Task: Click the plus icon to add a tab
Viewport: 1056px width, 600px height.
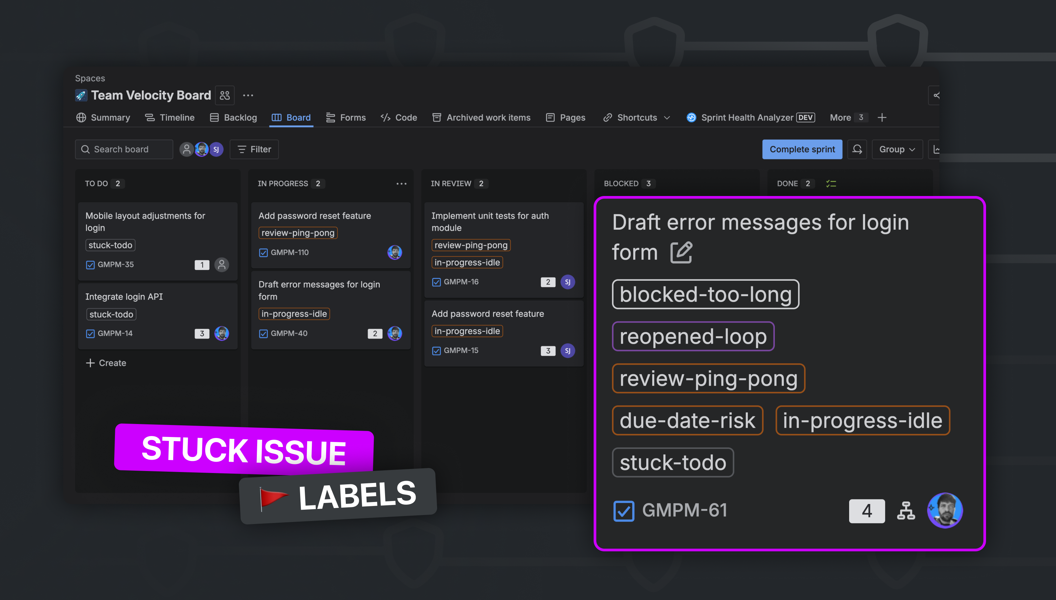Action: click(x=882, y=118)
